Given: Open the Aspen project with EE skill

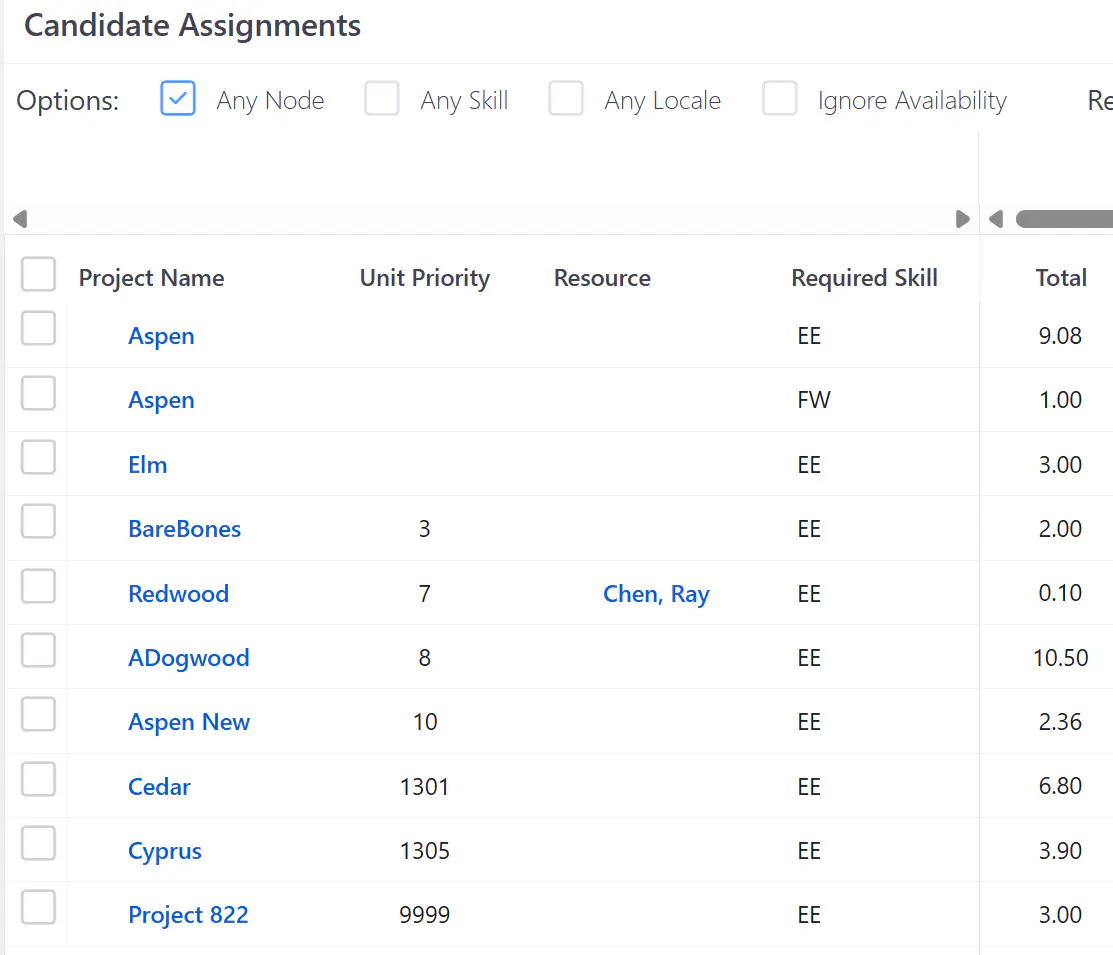Looking at the screenshot, I should pyautogui.click(x=161, y=337).
